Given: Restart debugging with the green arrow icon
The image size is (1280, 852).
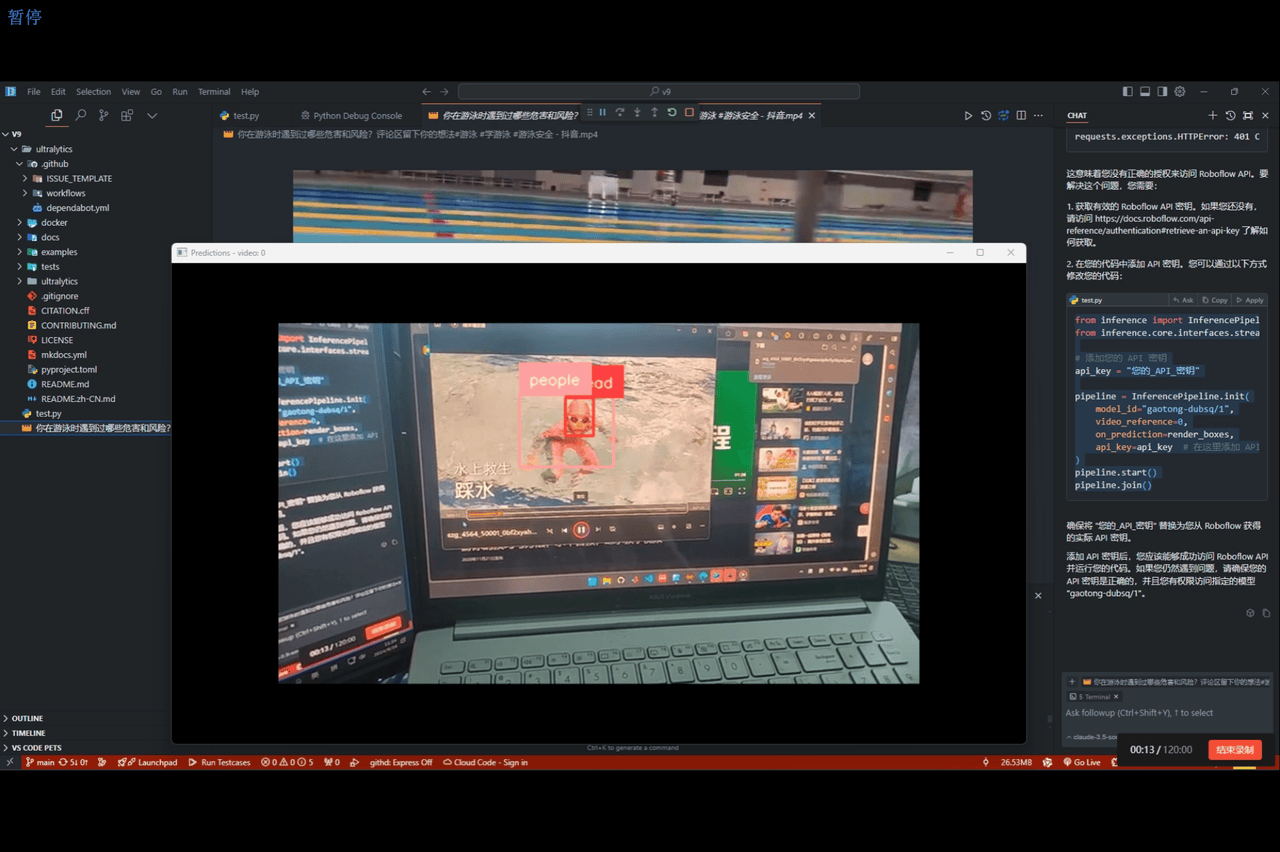Looking at the screenshot, I should pyautogui.click(x=672, y=113).
